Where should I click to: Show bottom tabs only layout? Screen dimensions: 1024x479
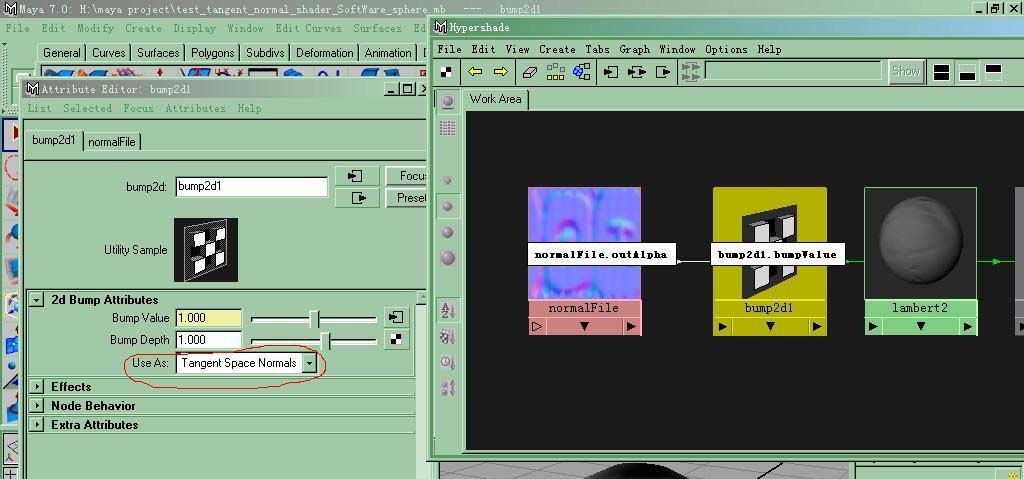967,72
